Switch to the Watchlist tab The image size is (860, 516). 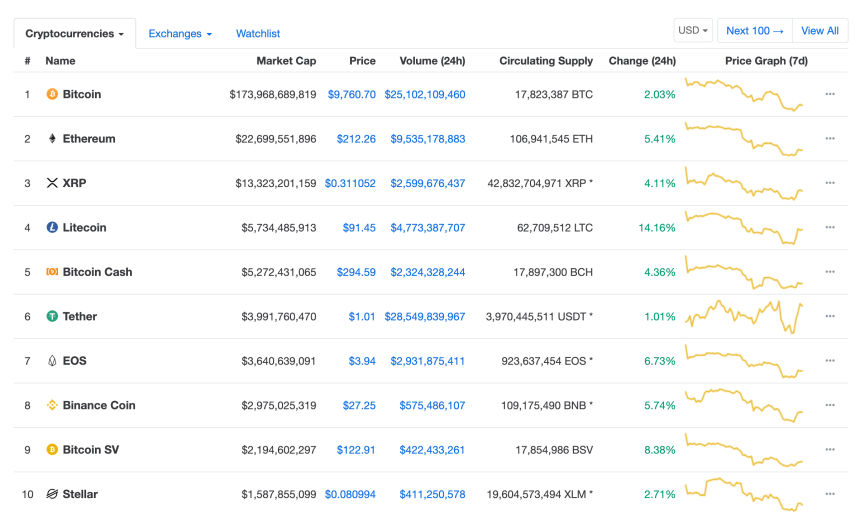click(258, 33)
